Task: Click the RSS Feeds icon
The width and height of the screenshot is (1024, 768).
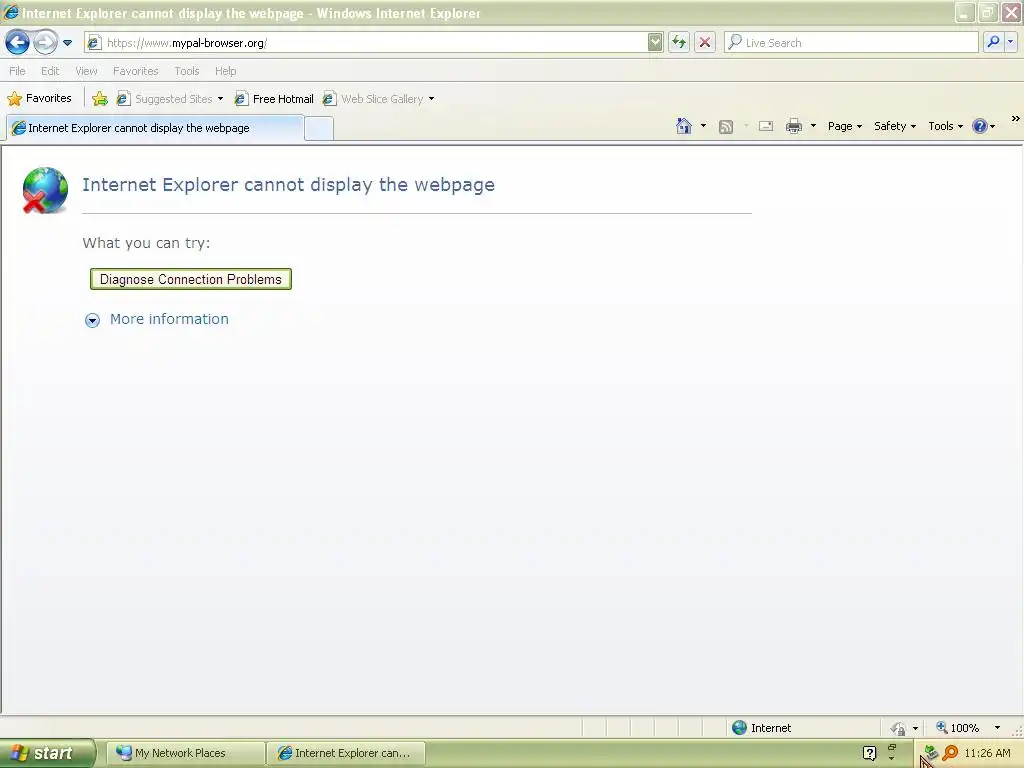Action: click(726, 127)
